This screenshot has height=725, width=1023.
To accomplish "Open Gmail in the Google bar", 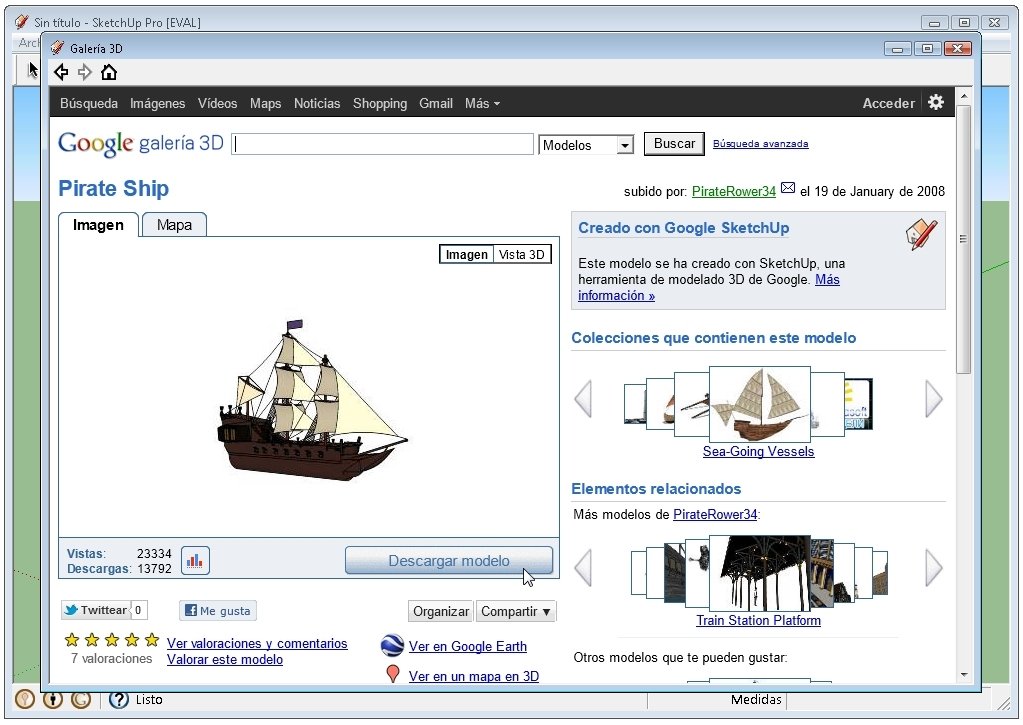I will point(436,103).
